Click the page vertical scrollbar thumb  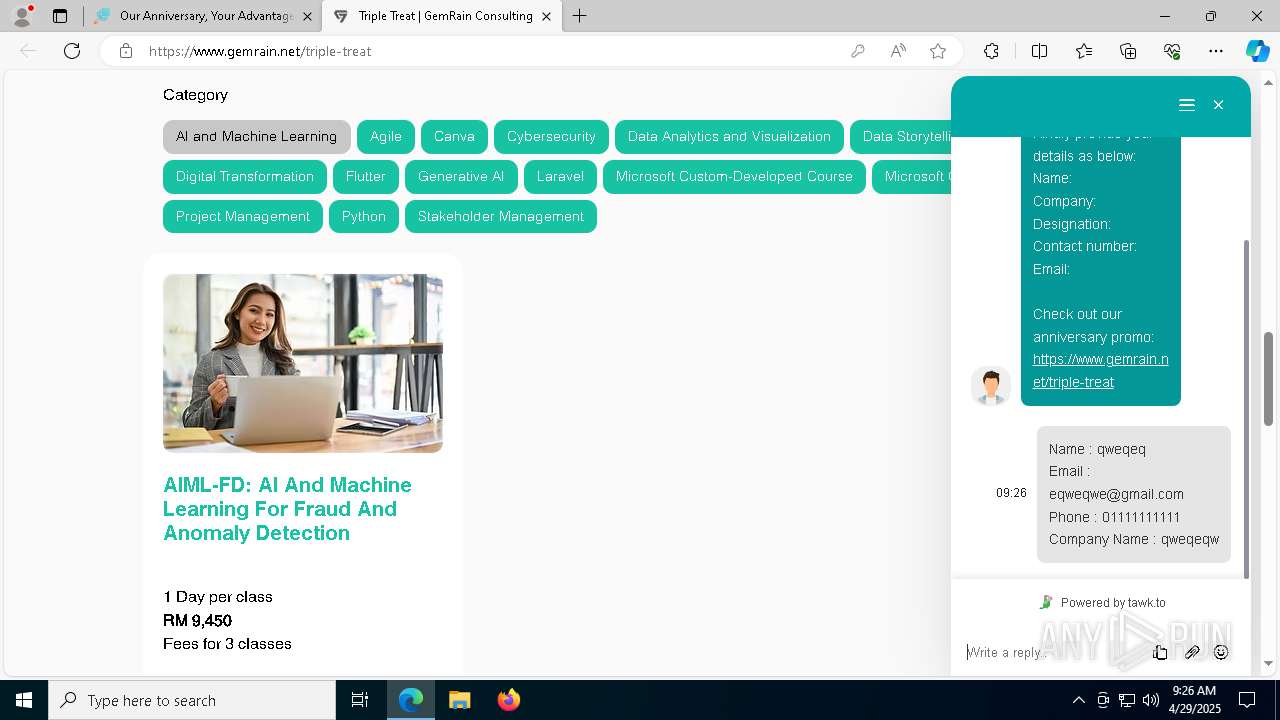(x=1269, y=379)
